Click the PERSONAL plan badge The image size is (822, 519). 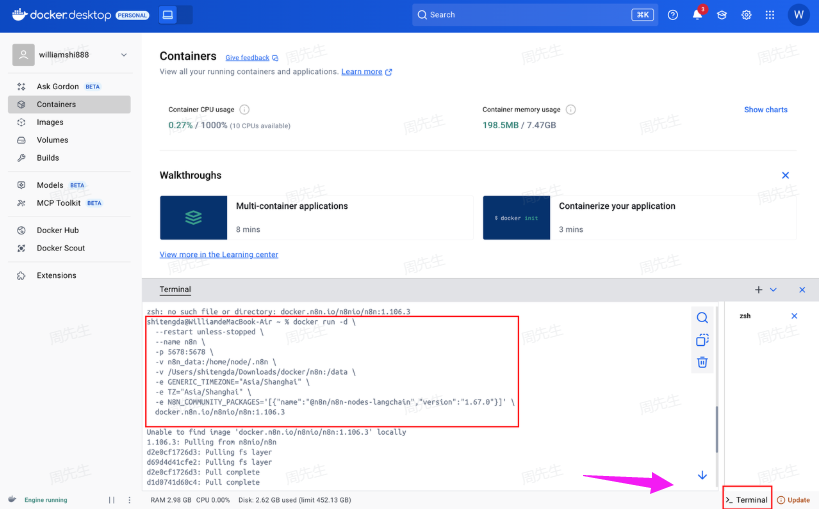pos(132,15)
